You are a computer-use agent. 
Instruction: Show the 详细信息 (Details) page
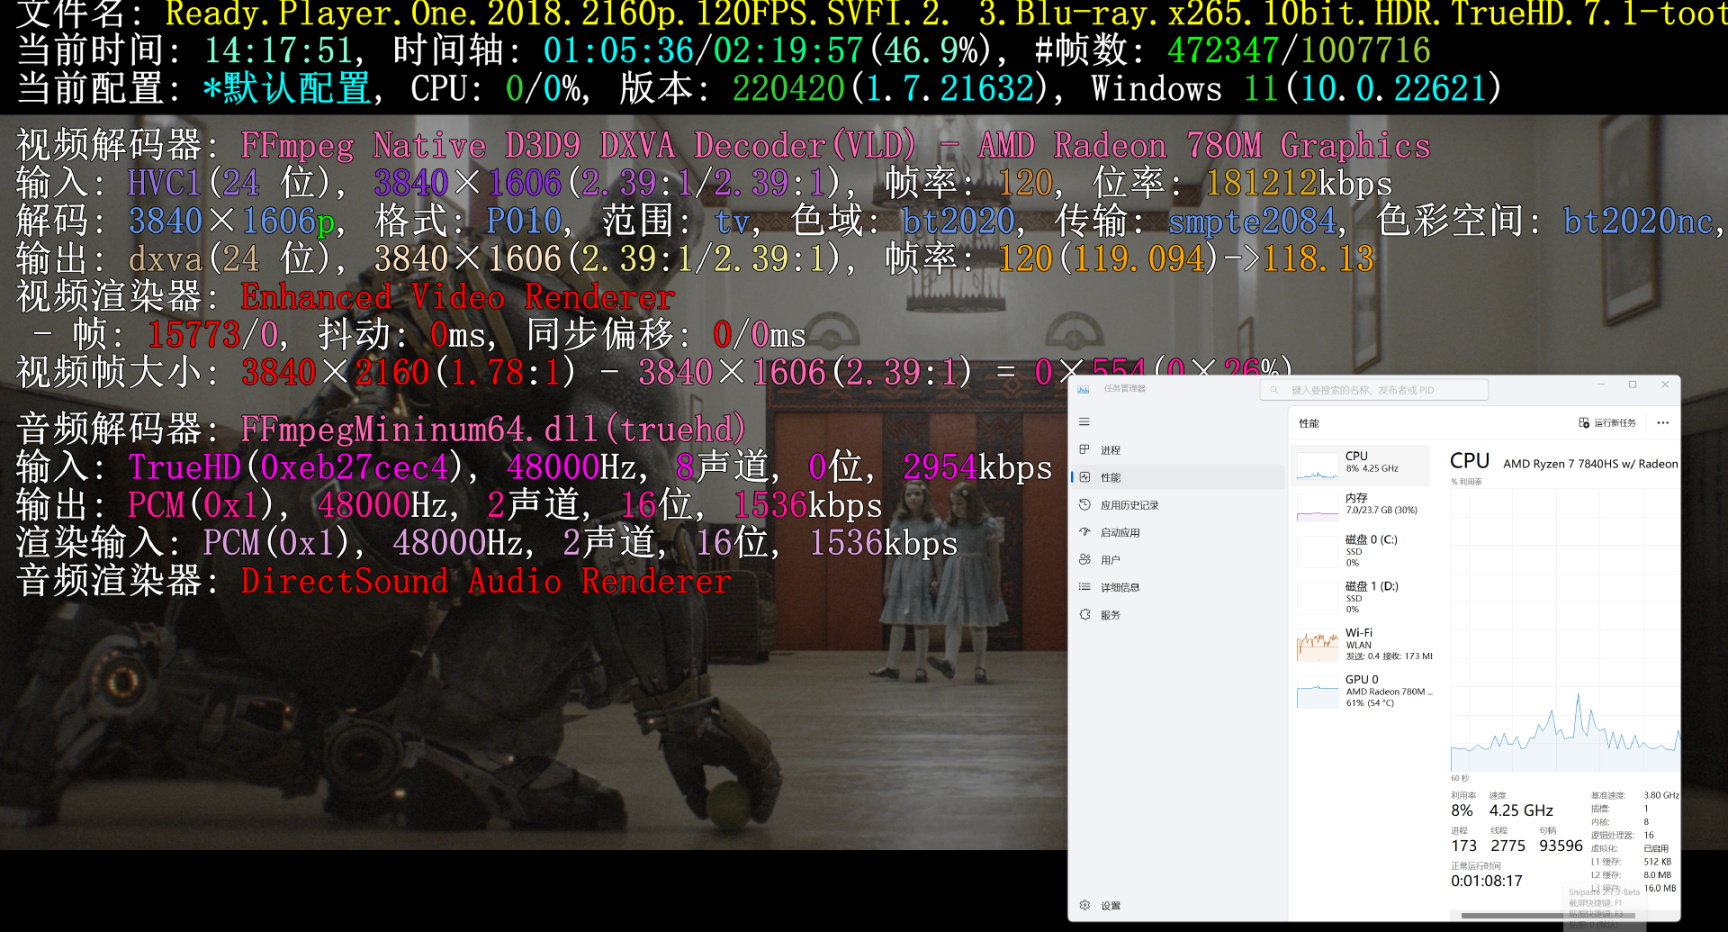tap(1120, 587)
